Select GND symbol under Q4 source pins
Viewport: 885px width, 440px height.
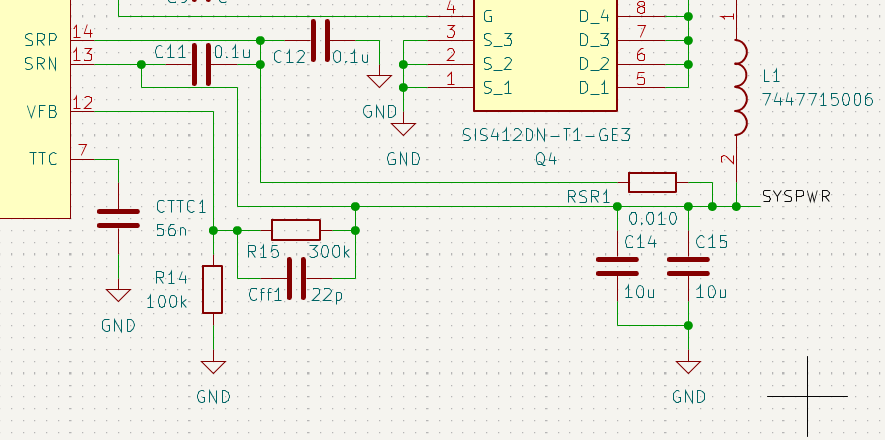coord(403,129)
